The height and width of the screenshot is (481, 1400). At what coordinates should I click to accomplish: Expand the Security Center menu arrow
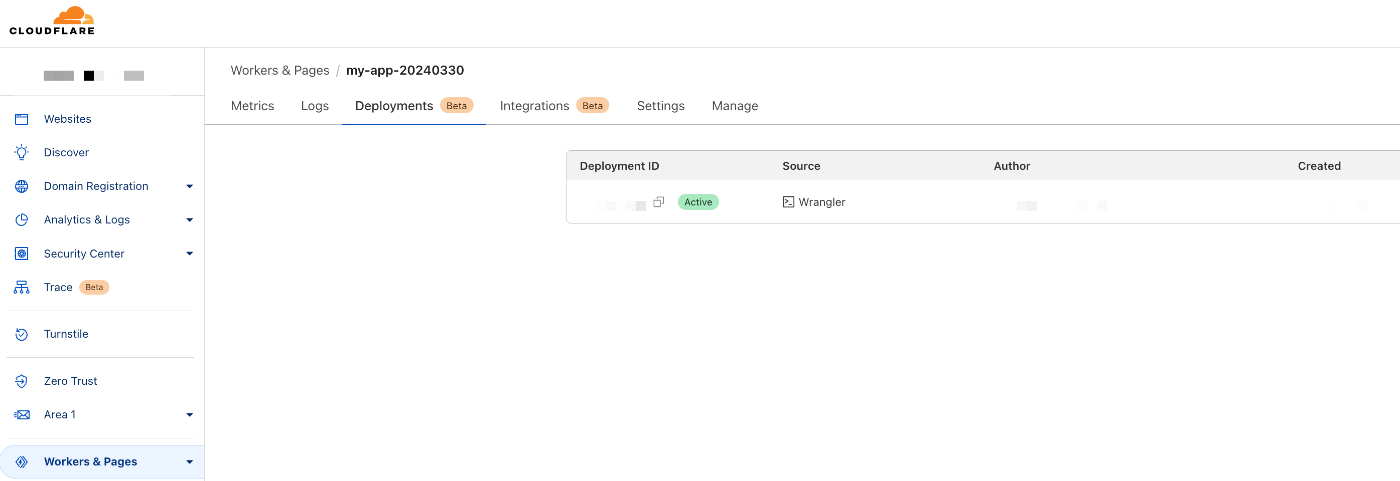pos(189,254)
